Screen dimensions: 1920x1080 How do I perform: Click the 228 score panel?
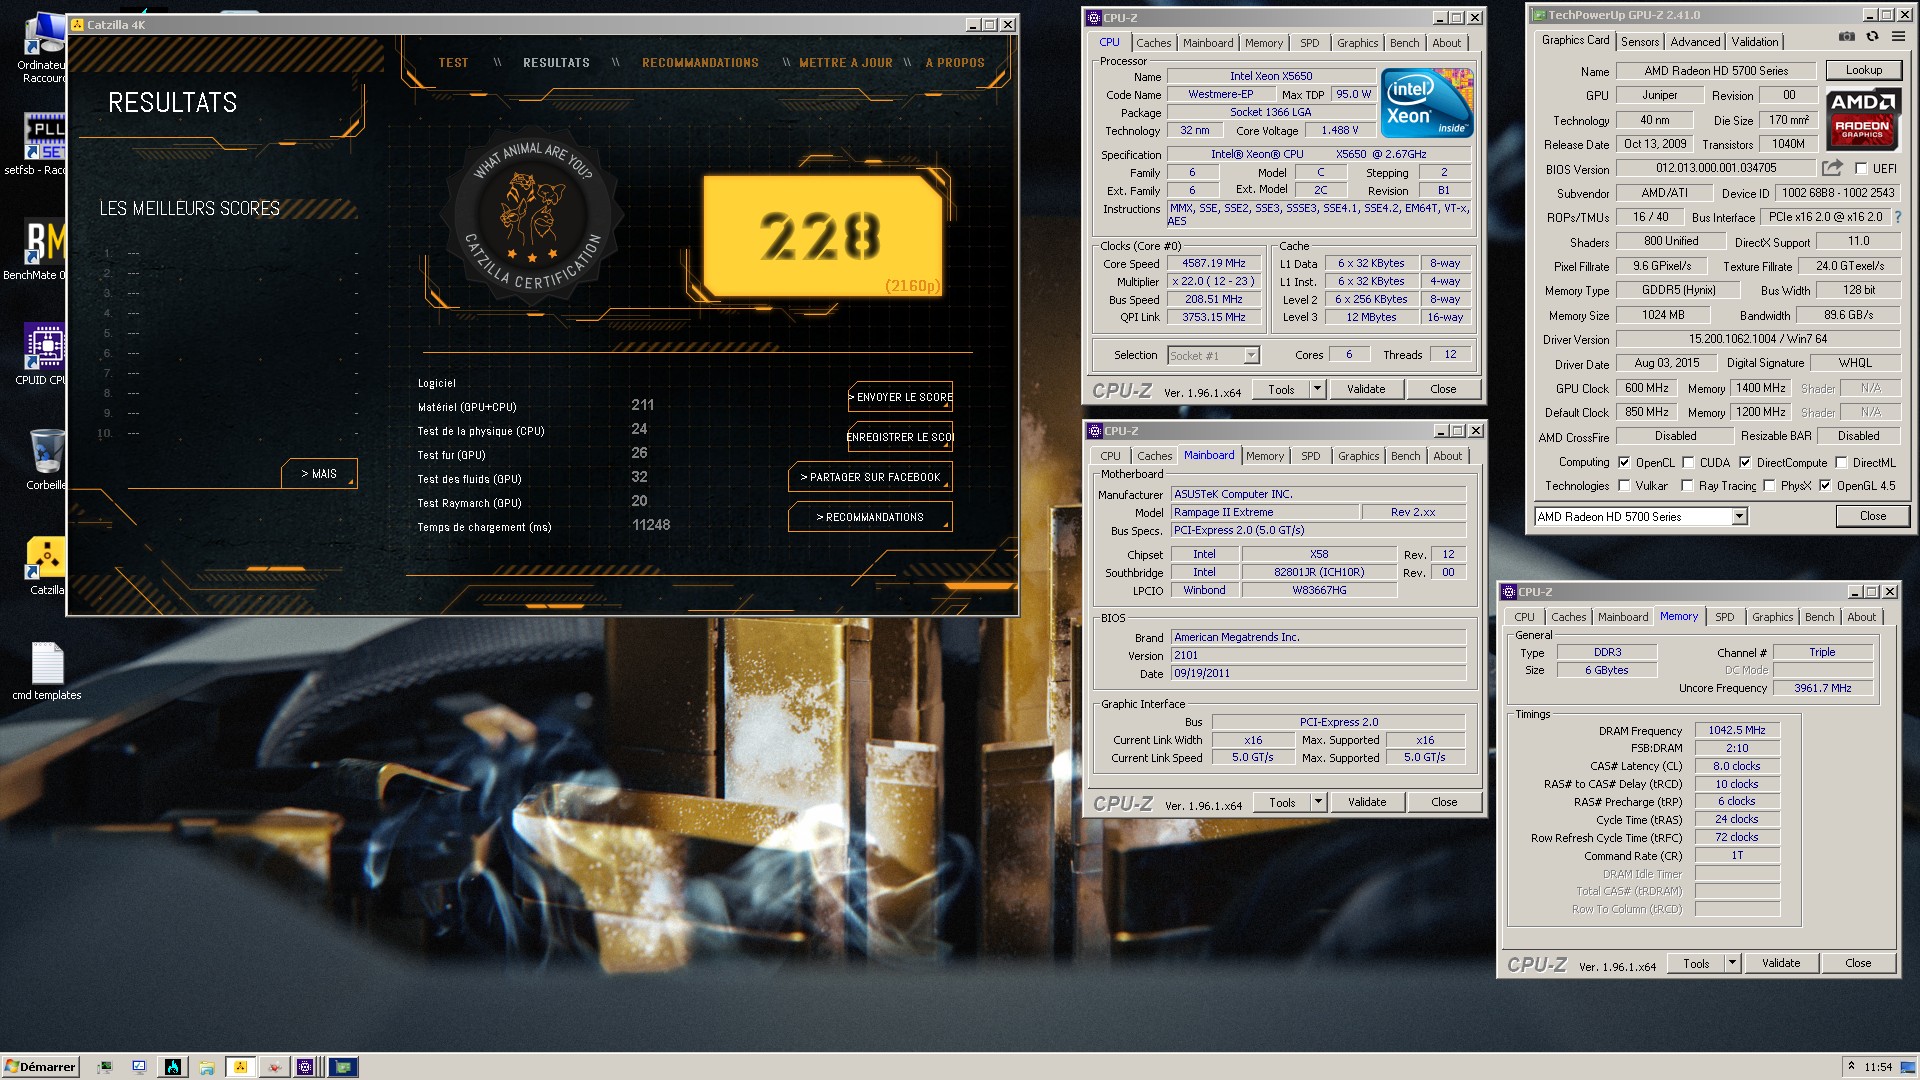click(822, 236)
